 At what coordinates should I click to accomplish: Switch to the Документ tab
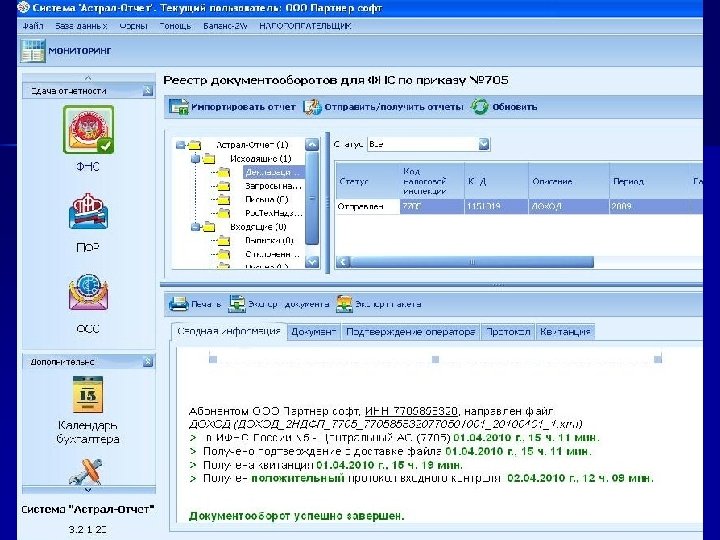click(x=314, y=332)
